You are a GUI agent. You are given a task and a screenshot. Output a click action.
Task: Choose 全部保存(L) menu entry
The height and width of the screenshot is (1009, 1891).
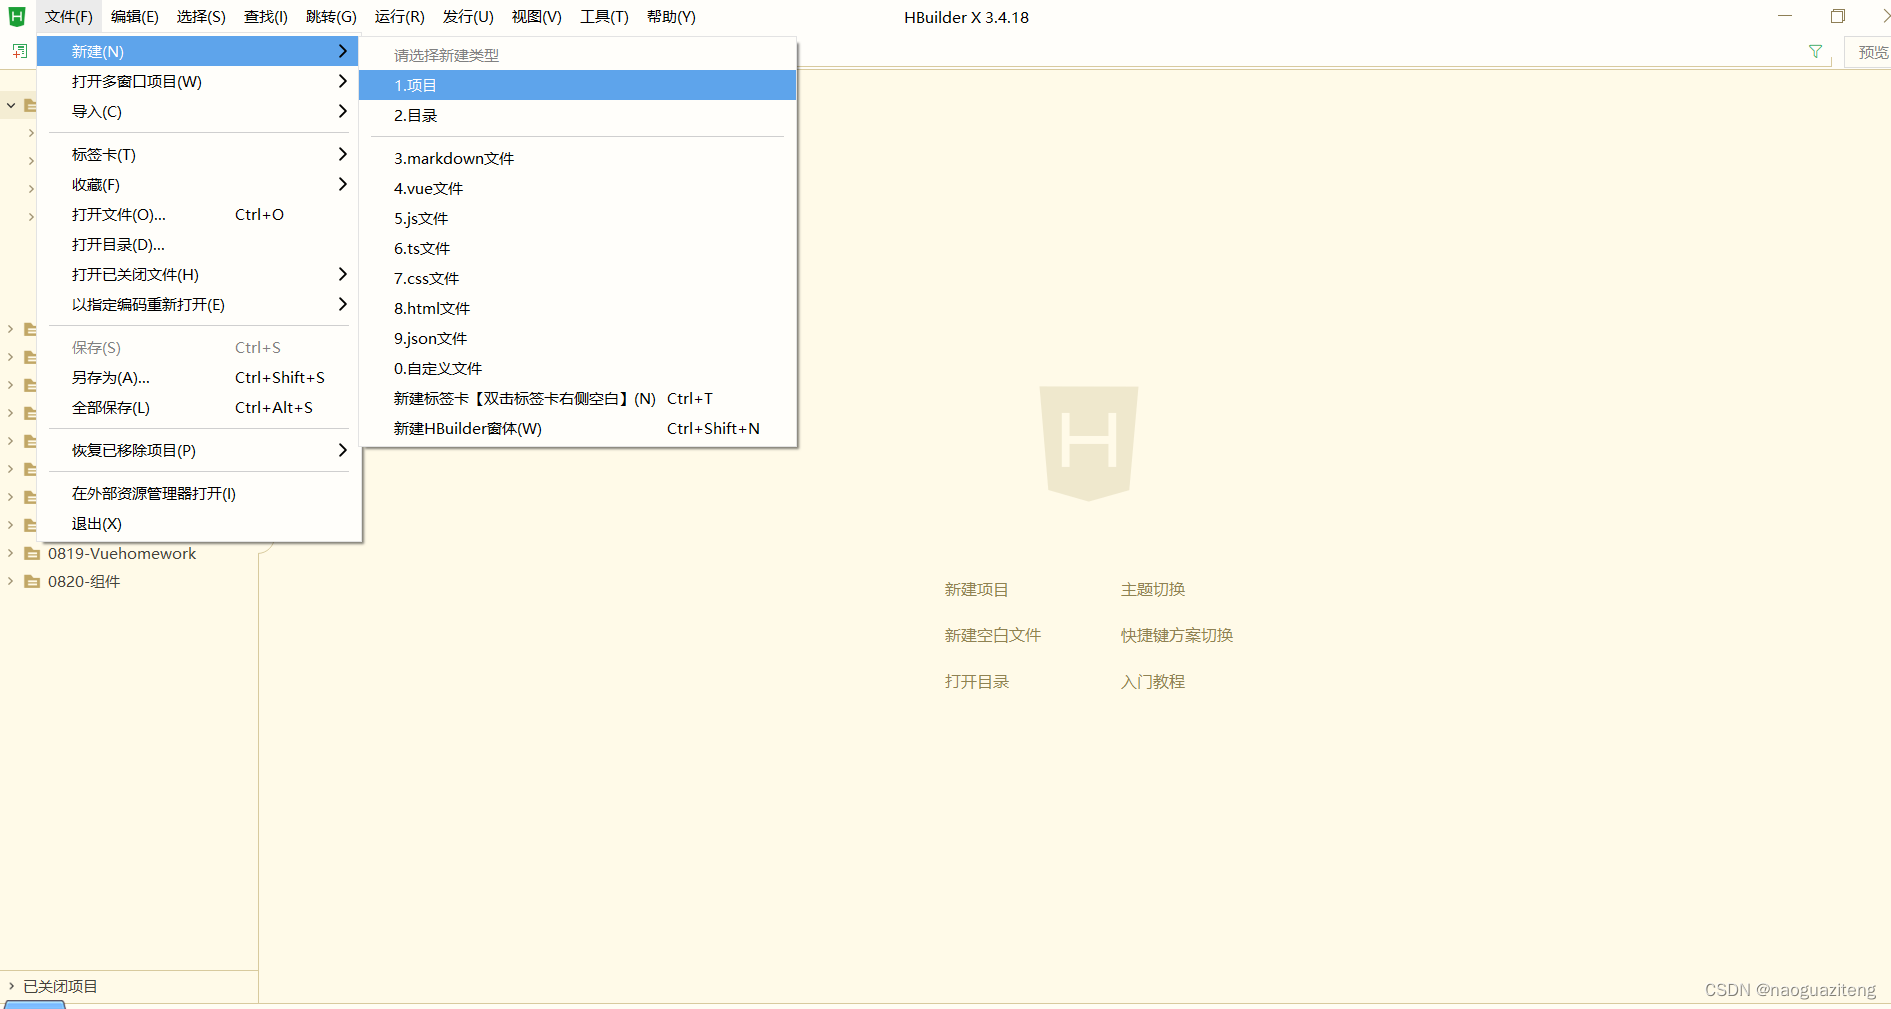(x=198, y=407)
